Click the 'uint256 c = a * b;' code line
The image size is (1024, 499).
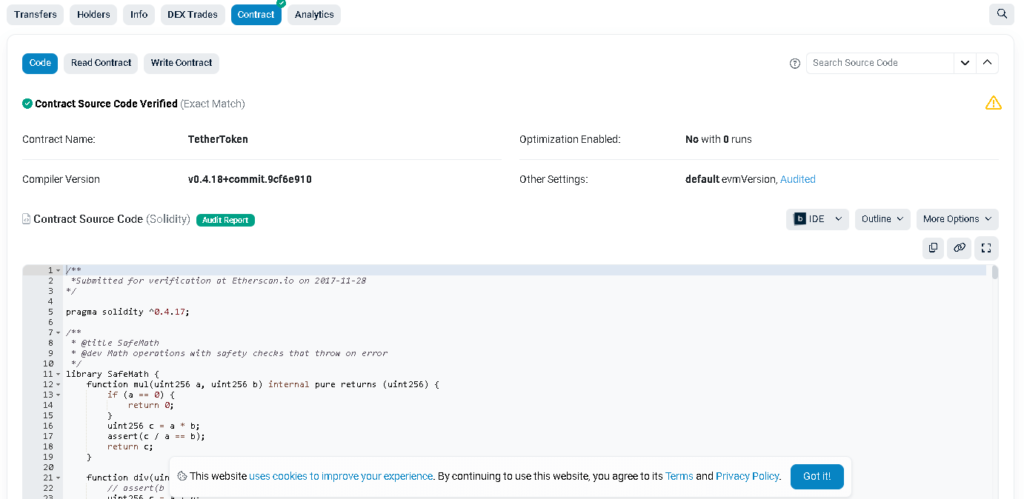point(153,426)
